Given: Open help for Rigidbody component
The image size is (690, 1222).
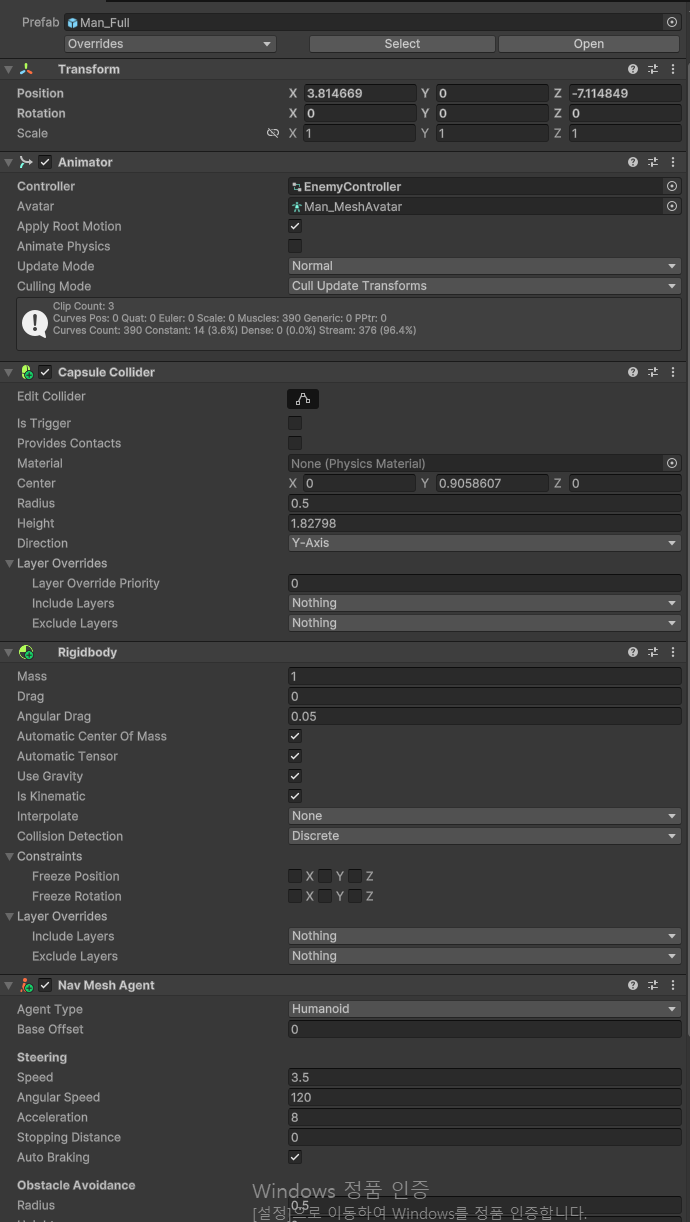Looking at the screenshot, I should [x=633, y=652].
